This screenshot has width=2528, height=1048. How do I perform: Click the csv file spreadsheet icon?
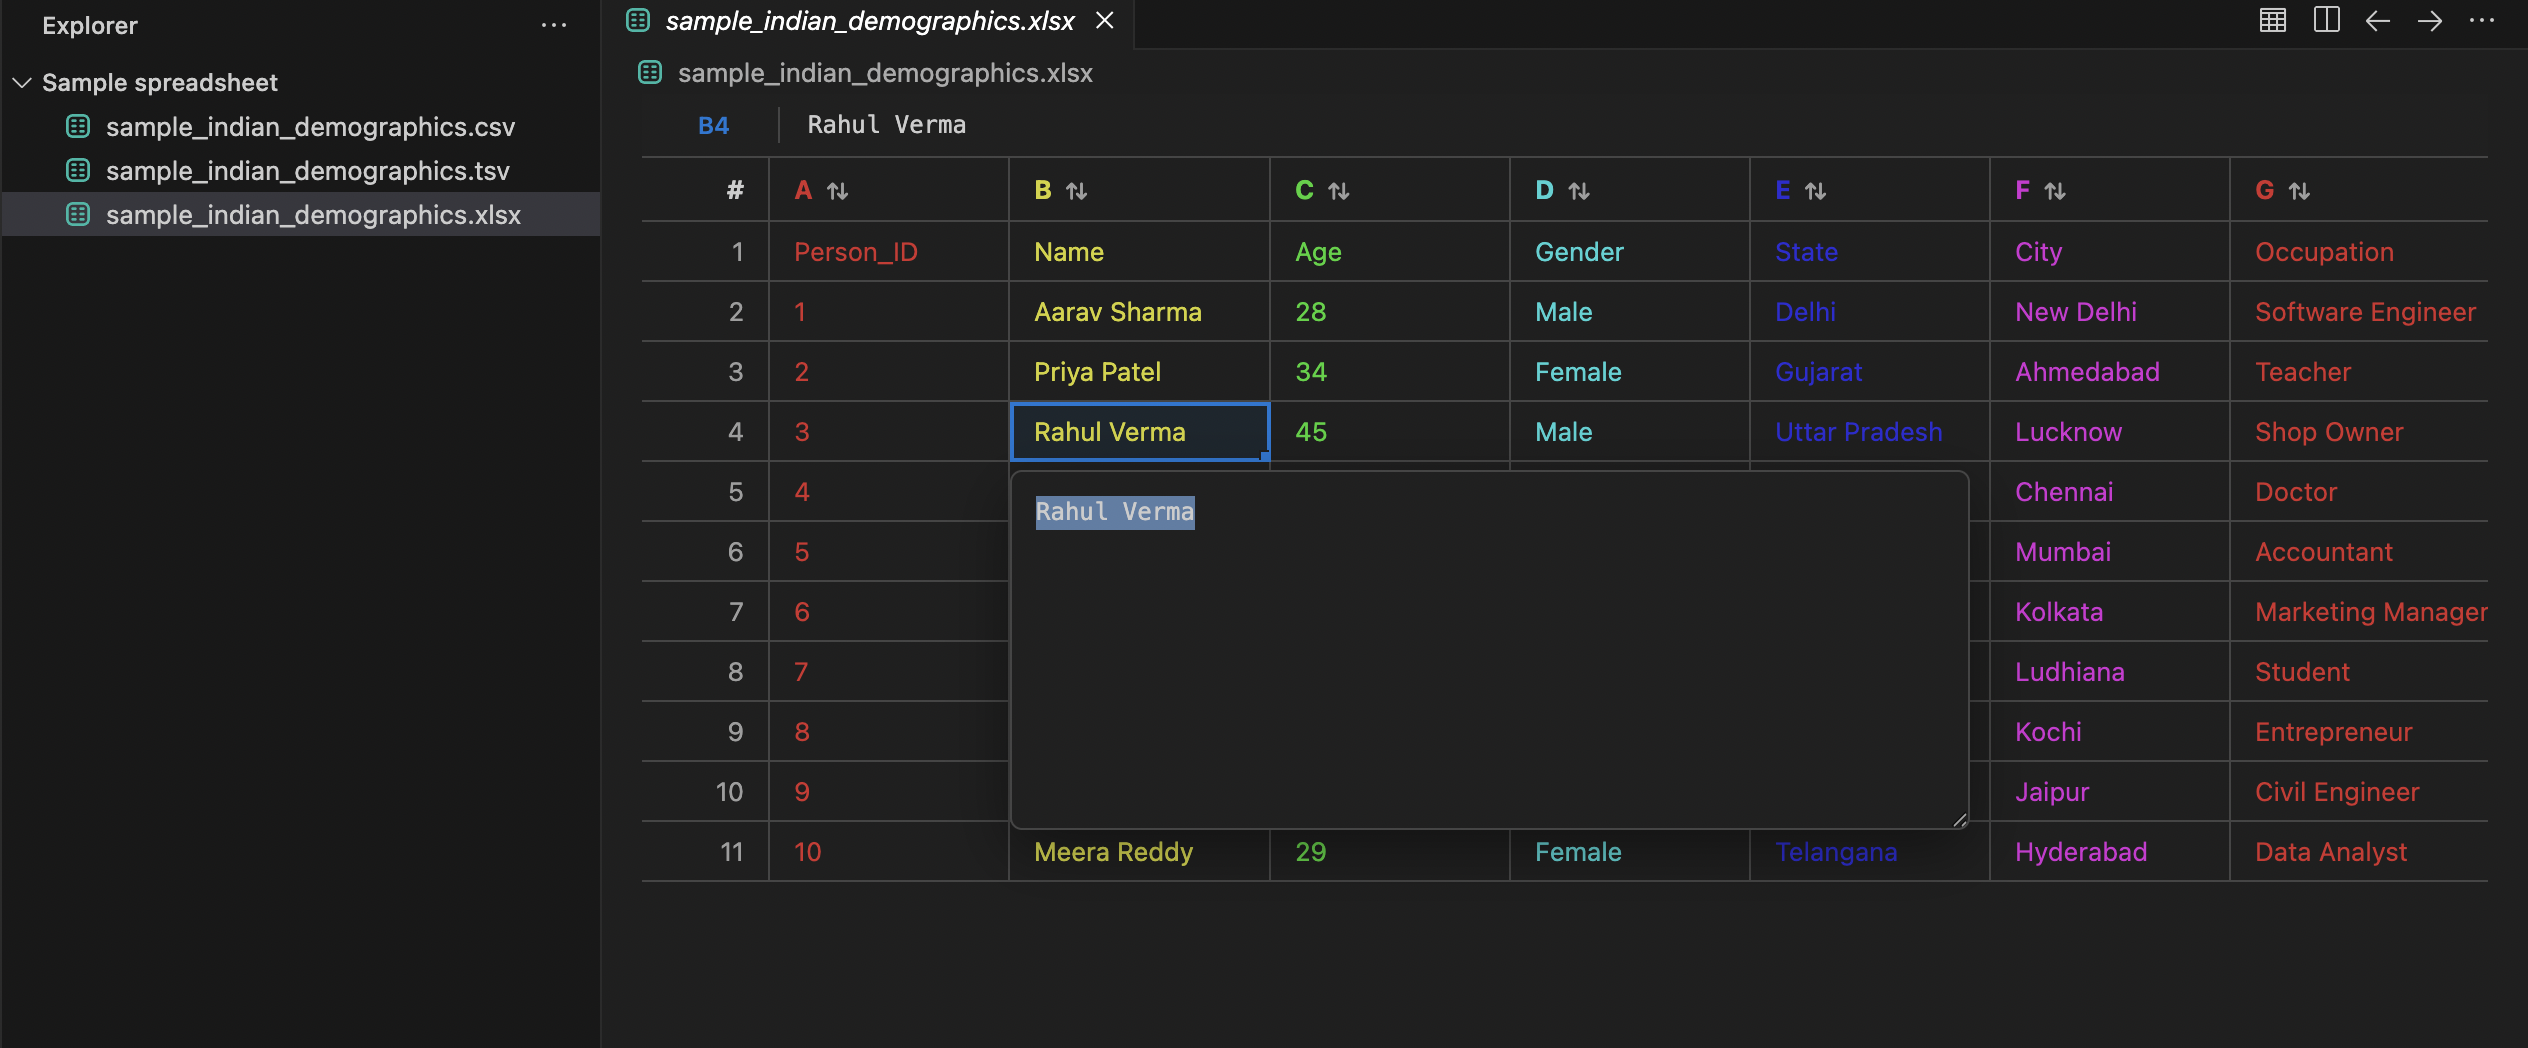tap(78, 126)
